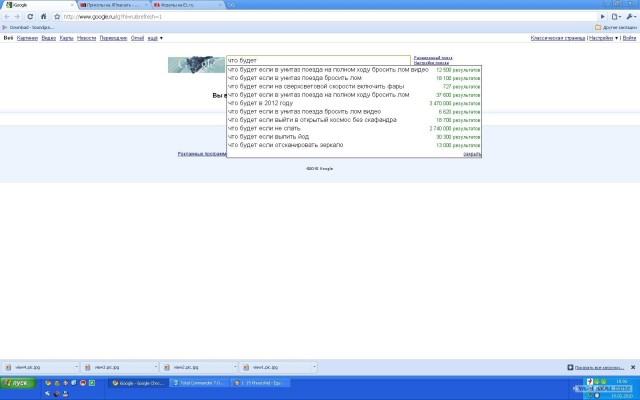Open the Карты link in Google nav
Viewport: 640px width, 400px height.
67,38
